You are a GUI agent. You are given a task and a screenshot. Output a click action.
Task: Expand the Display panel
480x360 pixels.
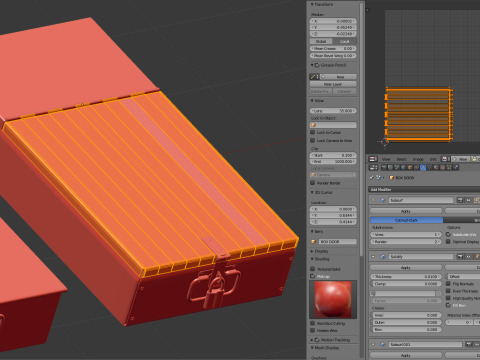(x=312, y=251)
